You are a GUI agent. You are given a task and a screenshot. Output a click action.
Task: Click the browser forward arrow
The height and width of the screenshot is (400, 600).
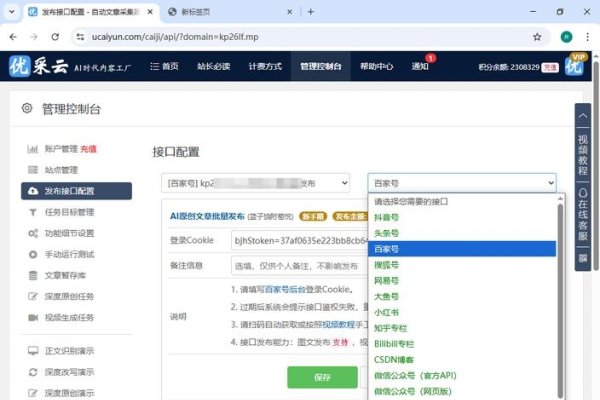tap(34, 37)
